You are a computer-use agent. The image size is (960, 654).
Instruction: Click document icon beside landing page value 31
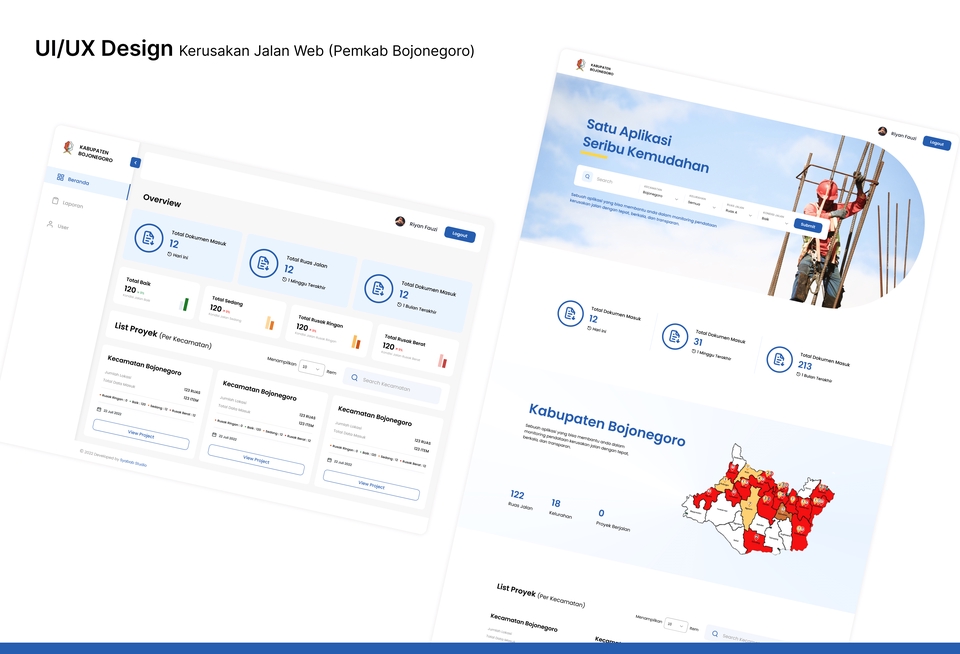pyautogui.click(x=675, y=336)
